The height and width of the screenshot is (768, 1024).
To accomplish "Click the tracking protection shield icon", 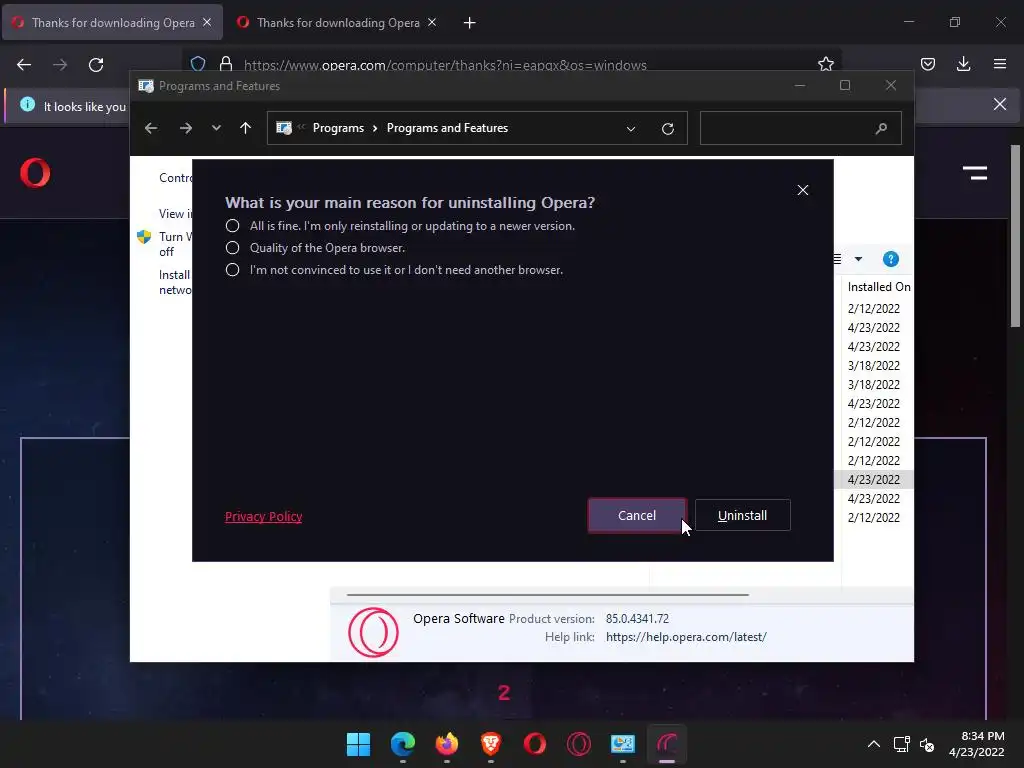I will coord(198,64).
